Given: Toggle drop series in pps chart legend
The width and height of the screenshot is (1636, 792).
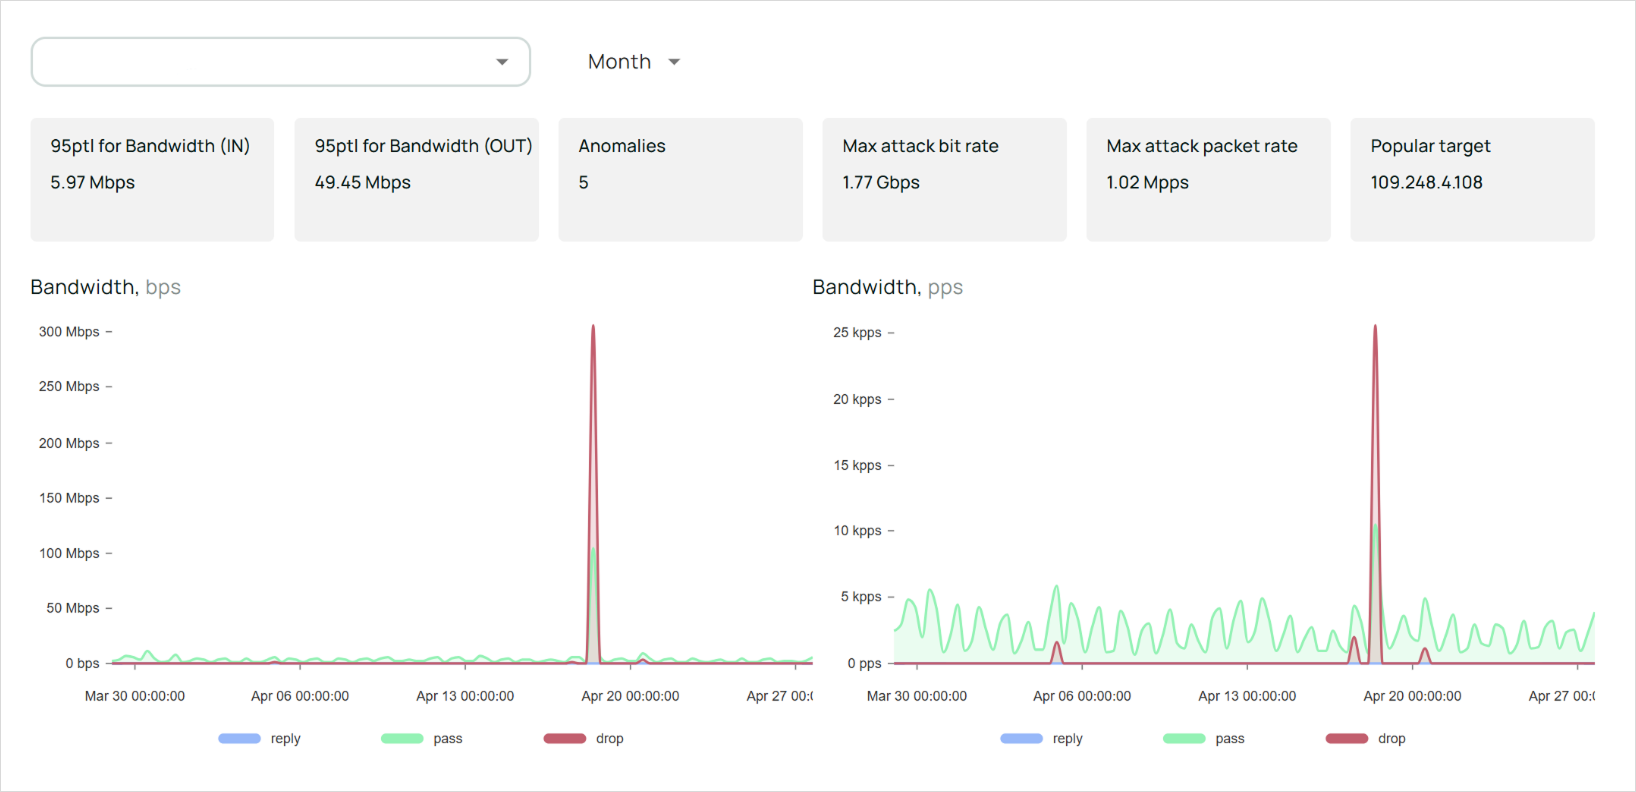Looking at the screenshot, I should tap(1366, 739).
